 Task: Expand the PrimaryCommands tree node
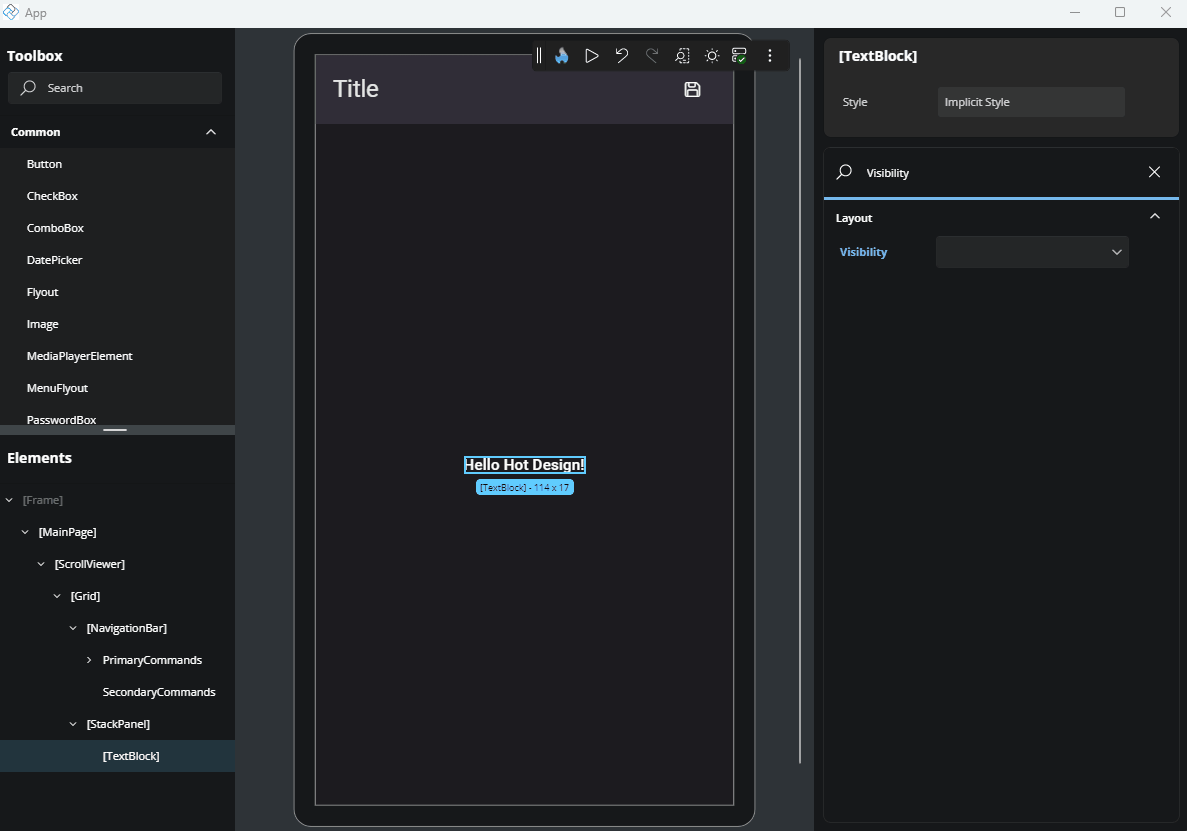[x=88, y=659]
